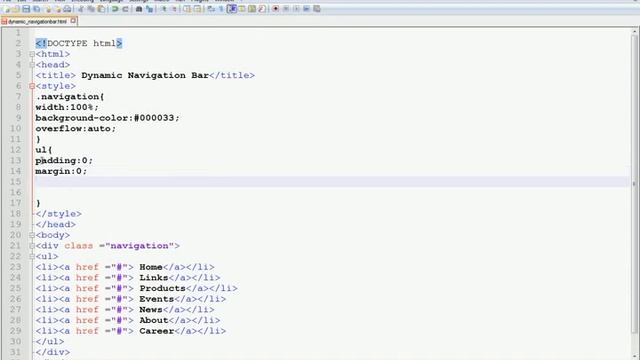Click the 'padding:0;' line

pyautogui.click(x=64, y=161)
